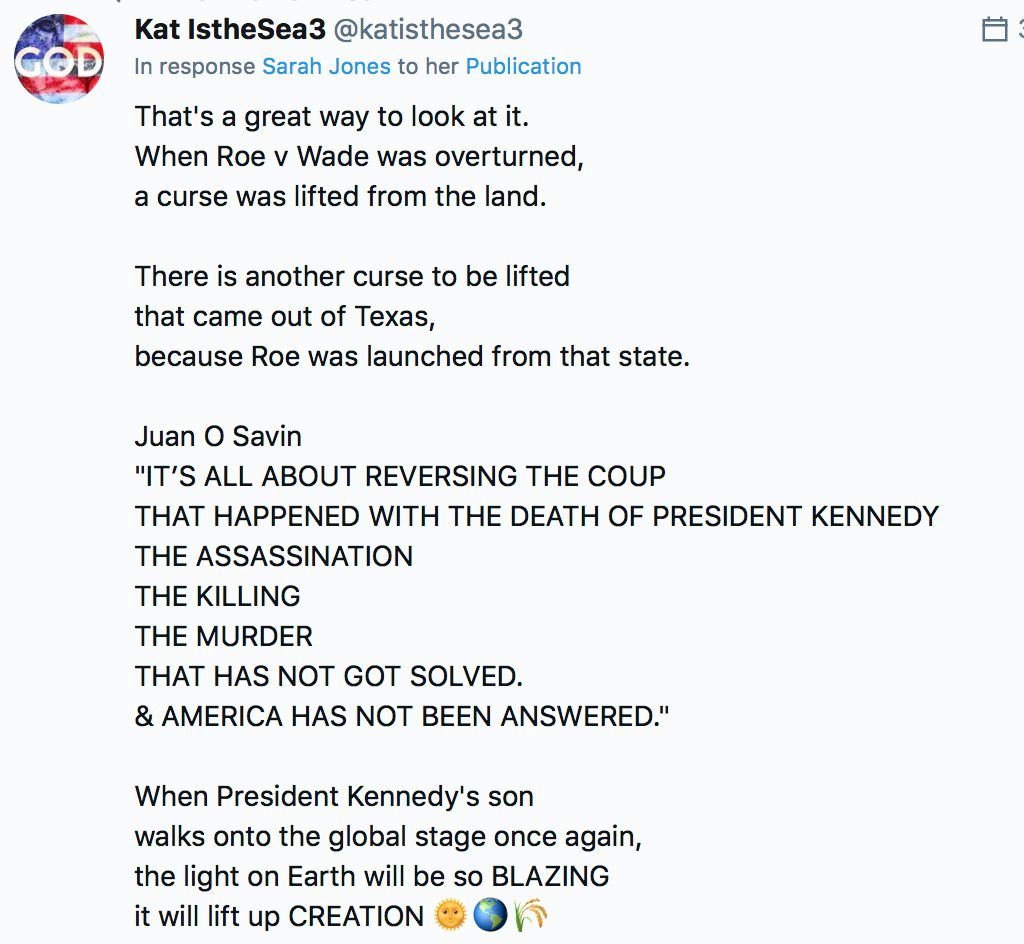The width and height of the screenshot is (1024, 944).
Task: Click the "When Roe v Wade was overturned" line
Action: click(359, 157)
